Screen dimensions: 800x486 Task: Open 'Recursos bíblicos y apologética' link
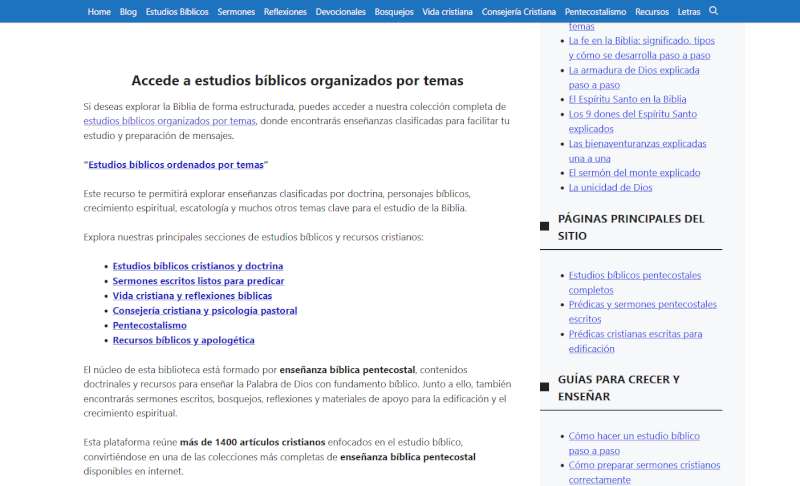click(184, 340)
